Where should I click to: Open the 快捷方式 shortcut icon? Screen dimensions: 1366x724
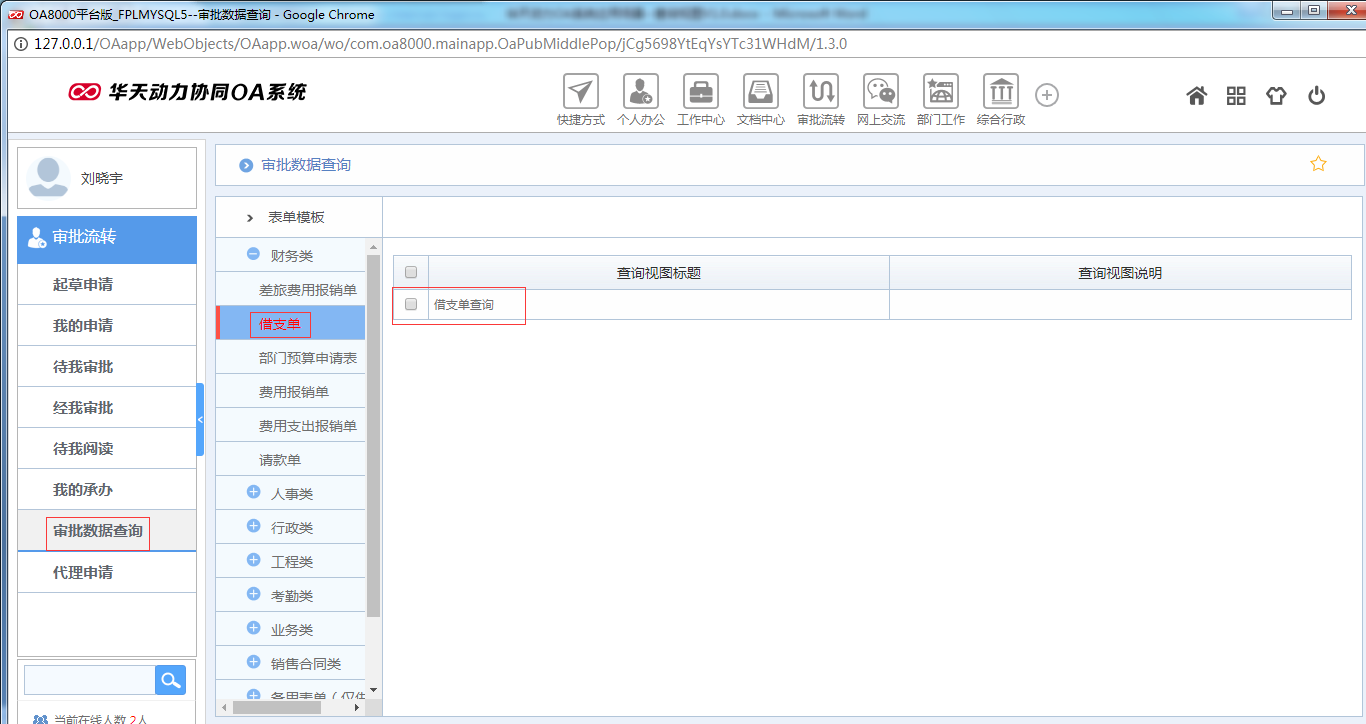580,92
